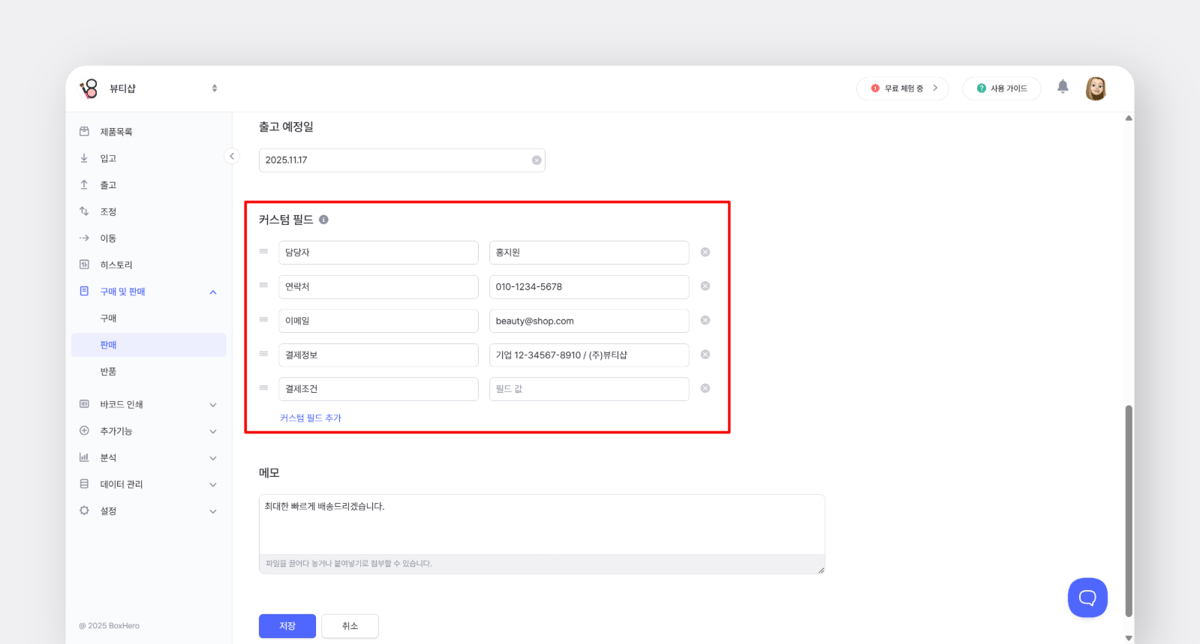Select the 출고 (stock-out) icon
This screenshot has width=1200, height=644.
(83, 184)
